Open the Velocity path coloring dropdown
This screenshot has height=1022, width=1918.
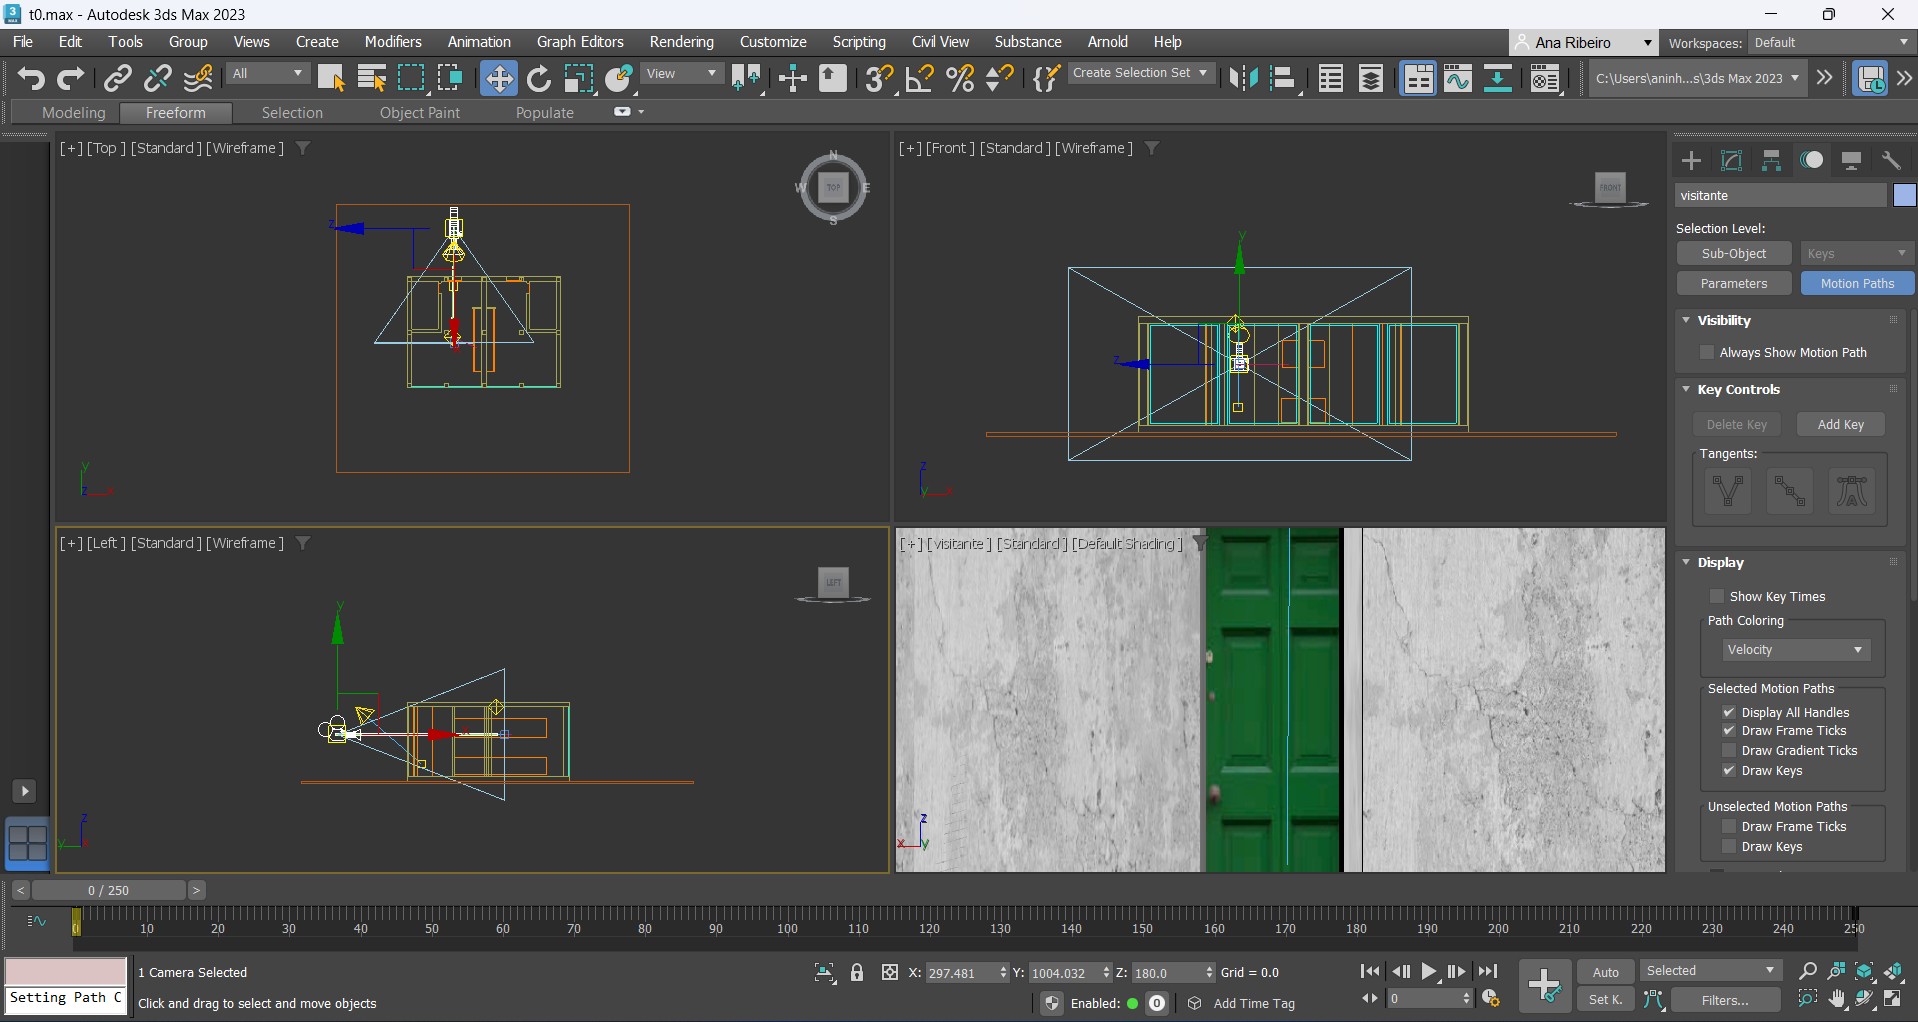(1795, 650)
